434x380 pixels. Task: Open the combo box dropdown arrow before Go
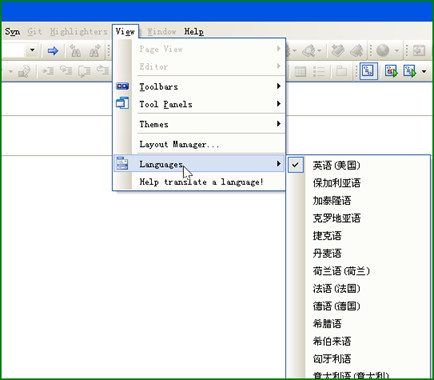point(32,51)
